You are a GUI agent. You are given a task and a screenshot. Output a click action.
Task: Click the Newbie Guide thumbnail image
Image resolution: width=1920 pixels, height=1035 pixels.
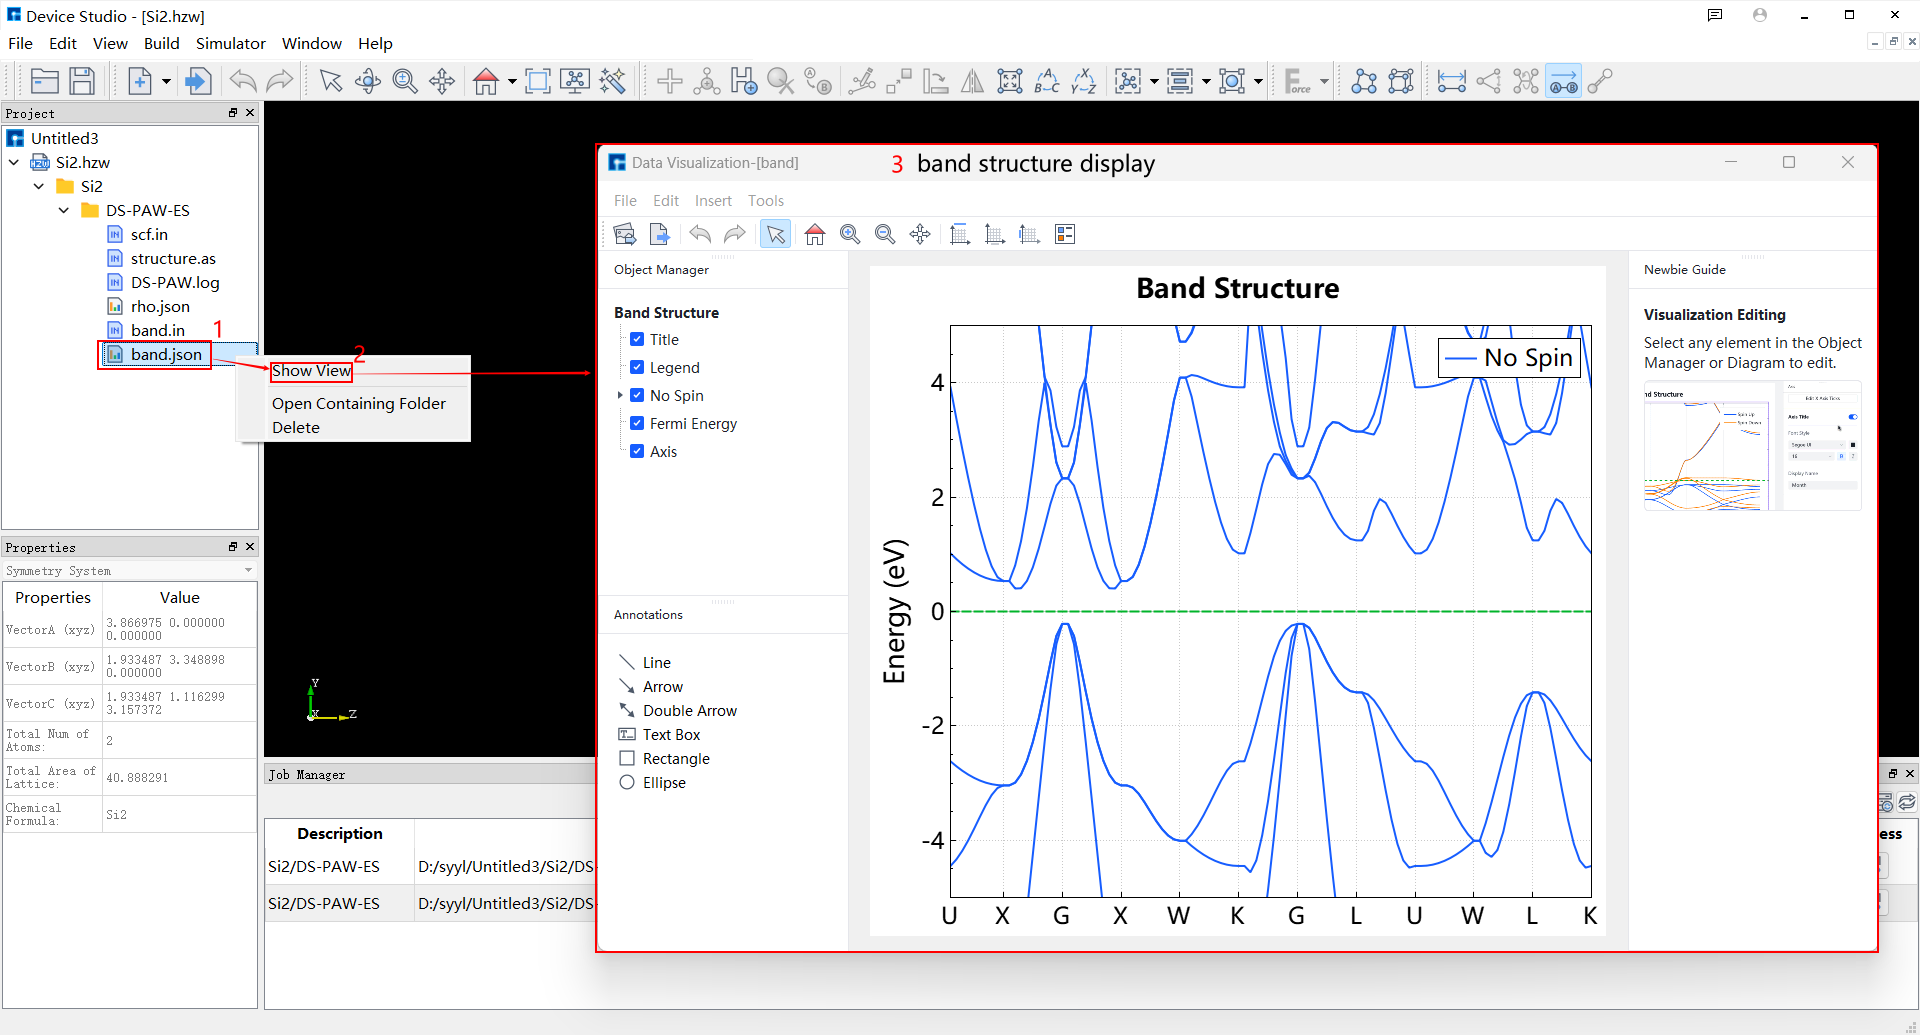1753,446
